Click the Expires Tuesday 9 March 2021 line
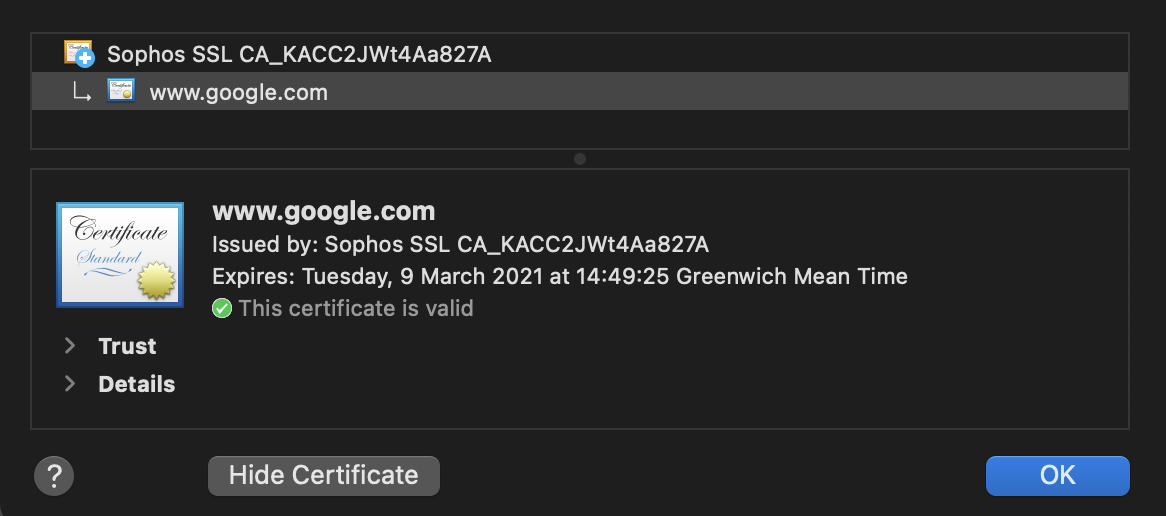Viewport: 1166px width, 516px height. tap(560, 277)
